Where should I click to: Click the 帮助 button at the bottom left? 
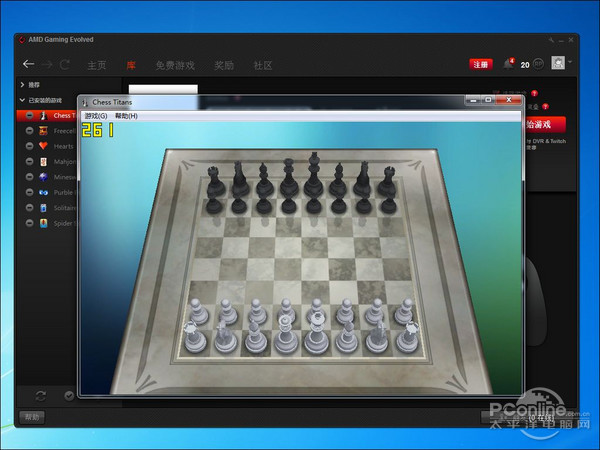click(32, 417)
